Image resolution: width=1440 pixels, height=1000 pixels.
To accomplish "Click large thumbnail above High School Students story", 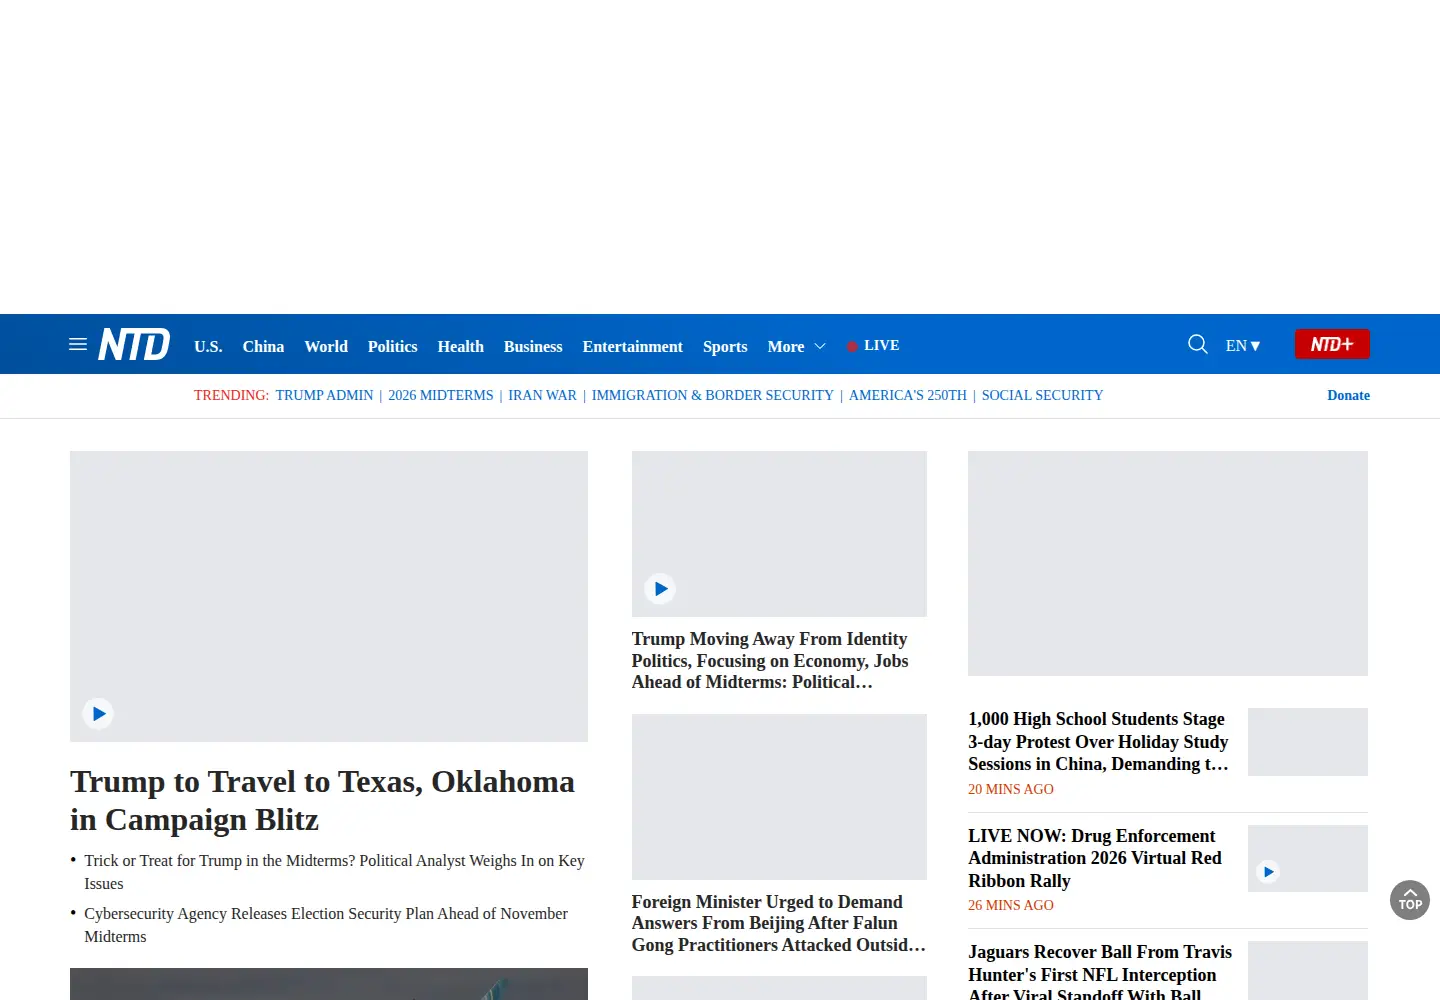I will click(x=1168, y=563).
